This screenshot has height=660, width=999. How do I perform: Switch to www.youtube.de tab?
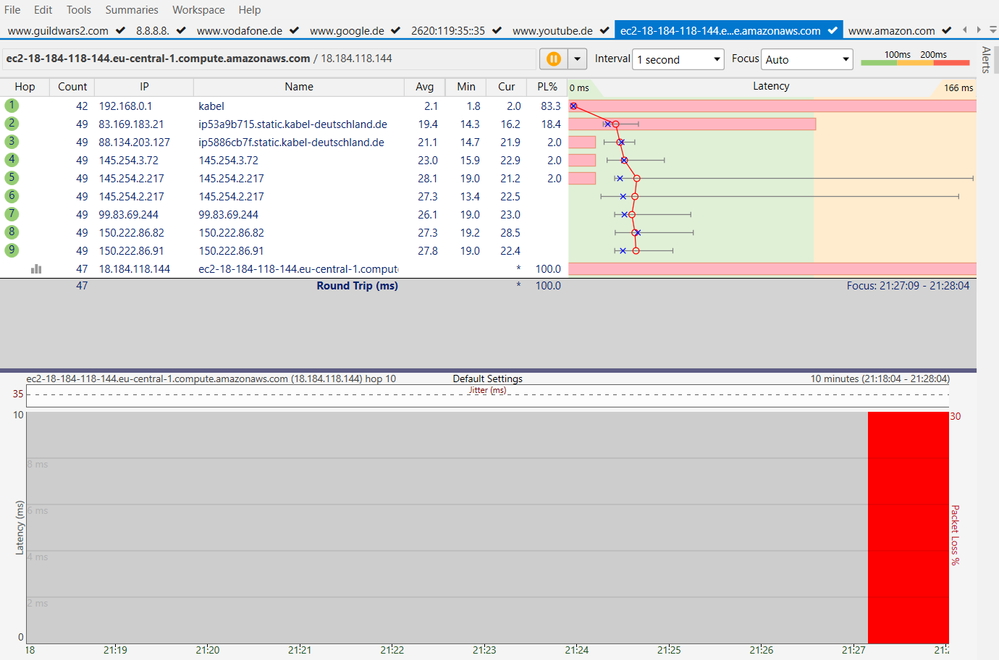560,30
